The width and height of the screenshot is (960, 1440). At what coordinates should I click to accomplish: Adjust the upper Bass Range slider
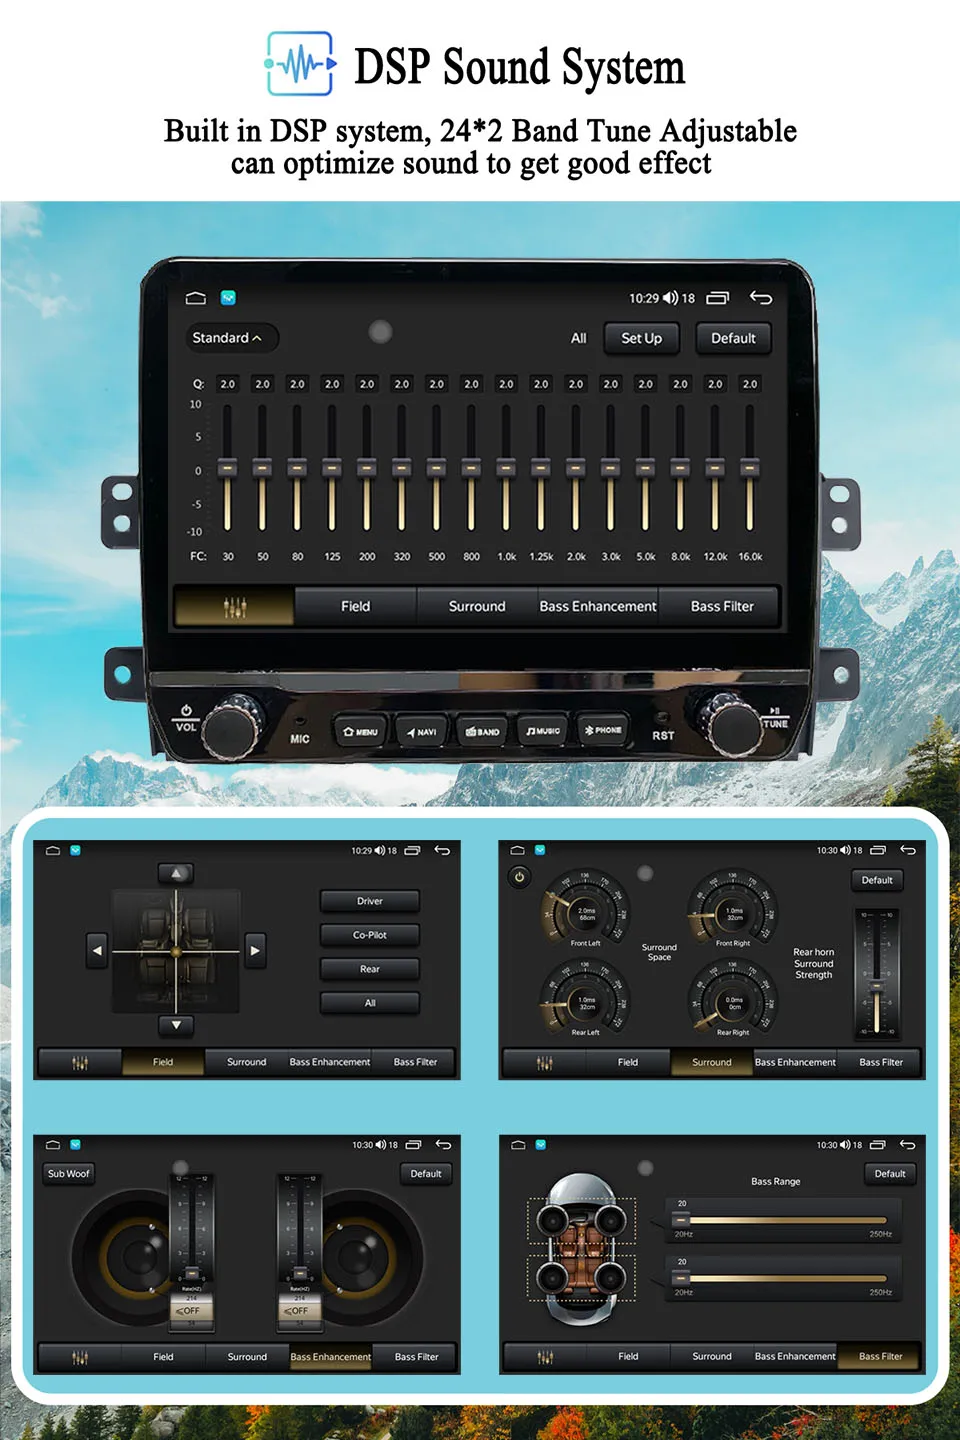pyautogui.click(x=785, y=1220)
